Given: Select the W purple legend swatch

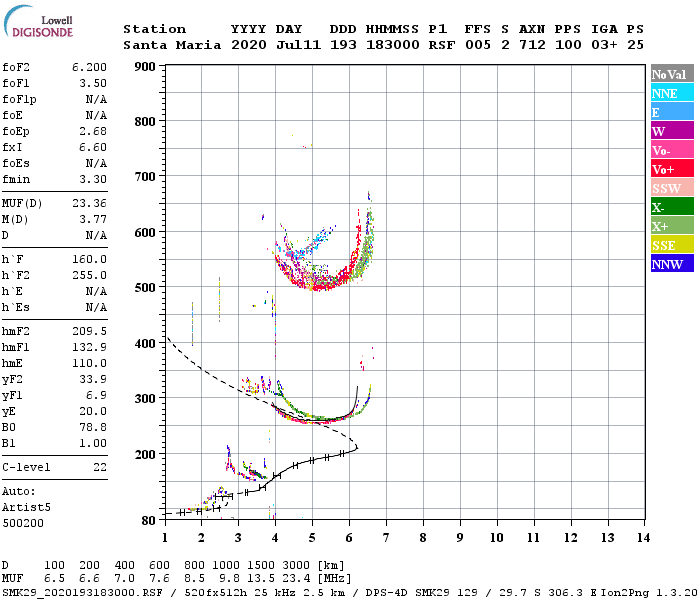Looking at the screenshot, I should pos(672,130).
